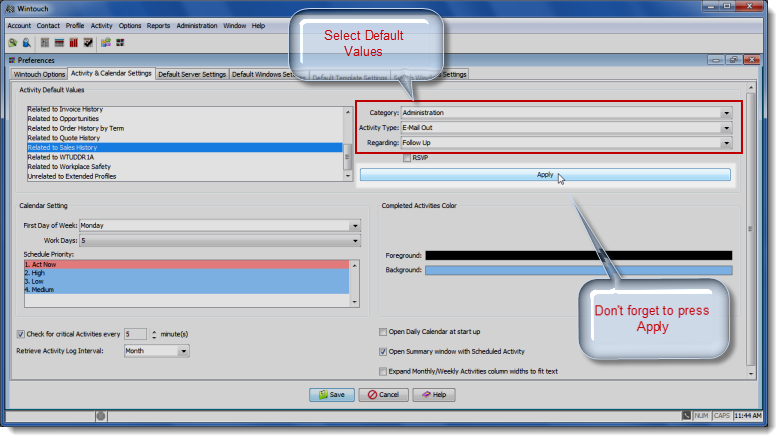Select Related to Quote History row

(x=185, y=138)
